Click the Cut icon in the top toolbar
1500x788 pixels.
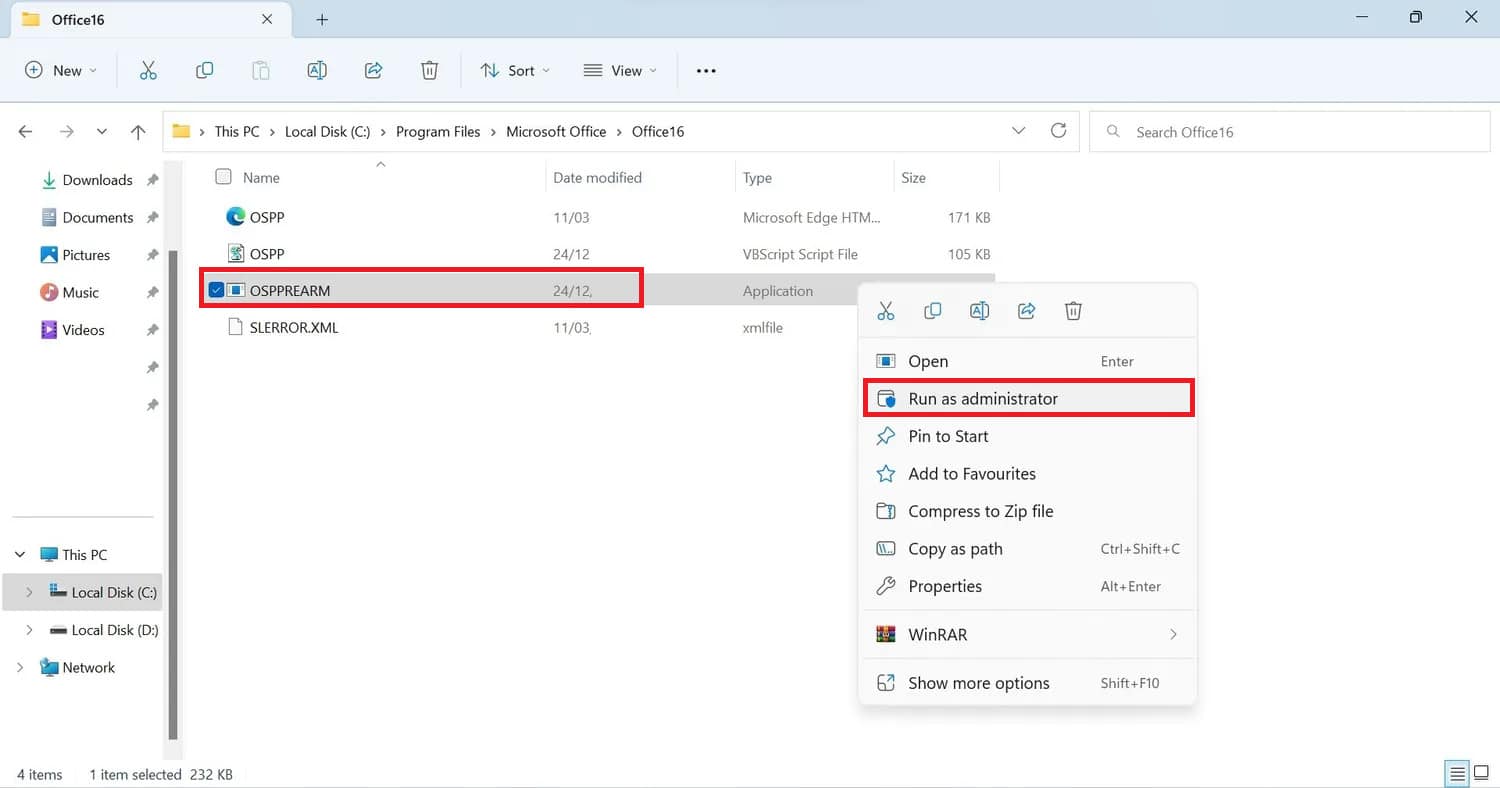pyautogui.click(x=148, y=70)
